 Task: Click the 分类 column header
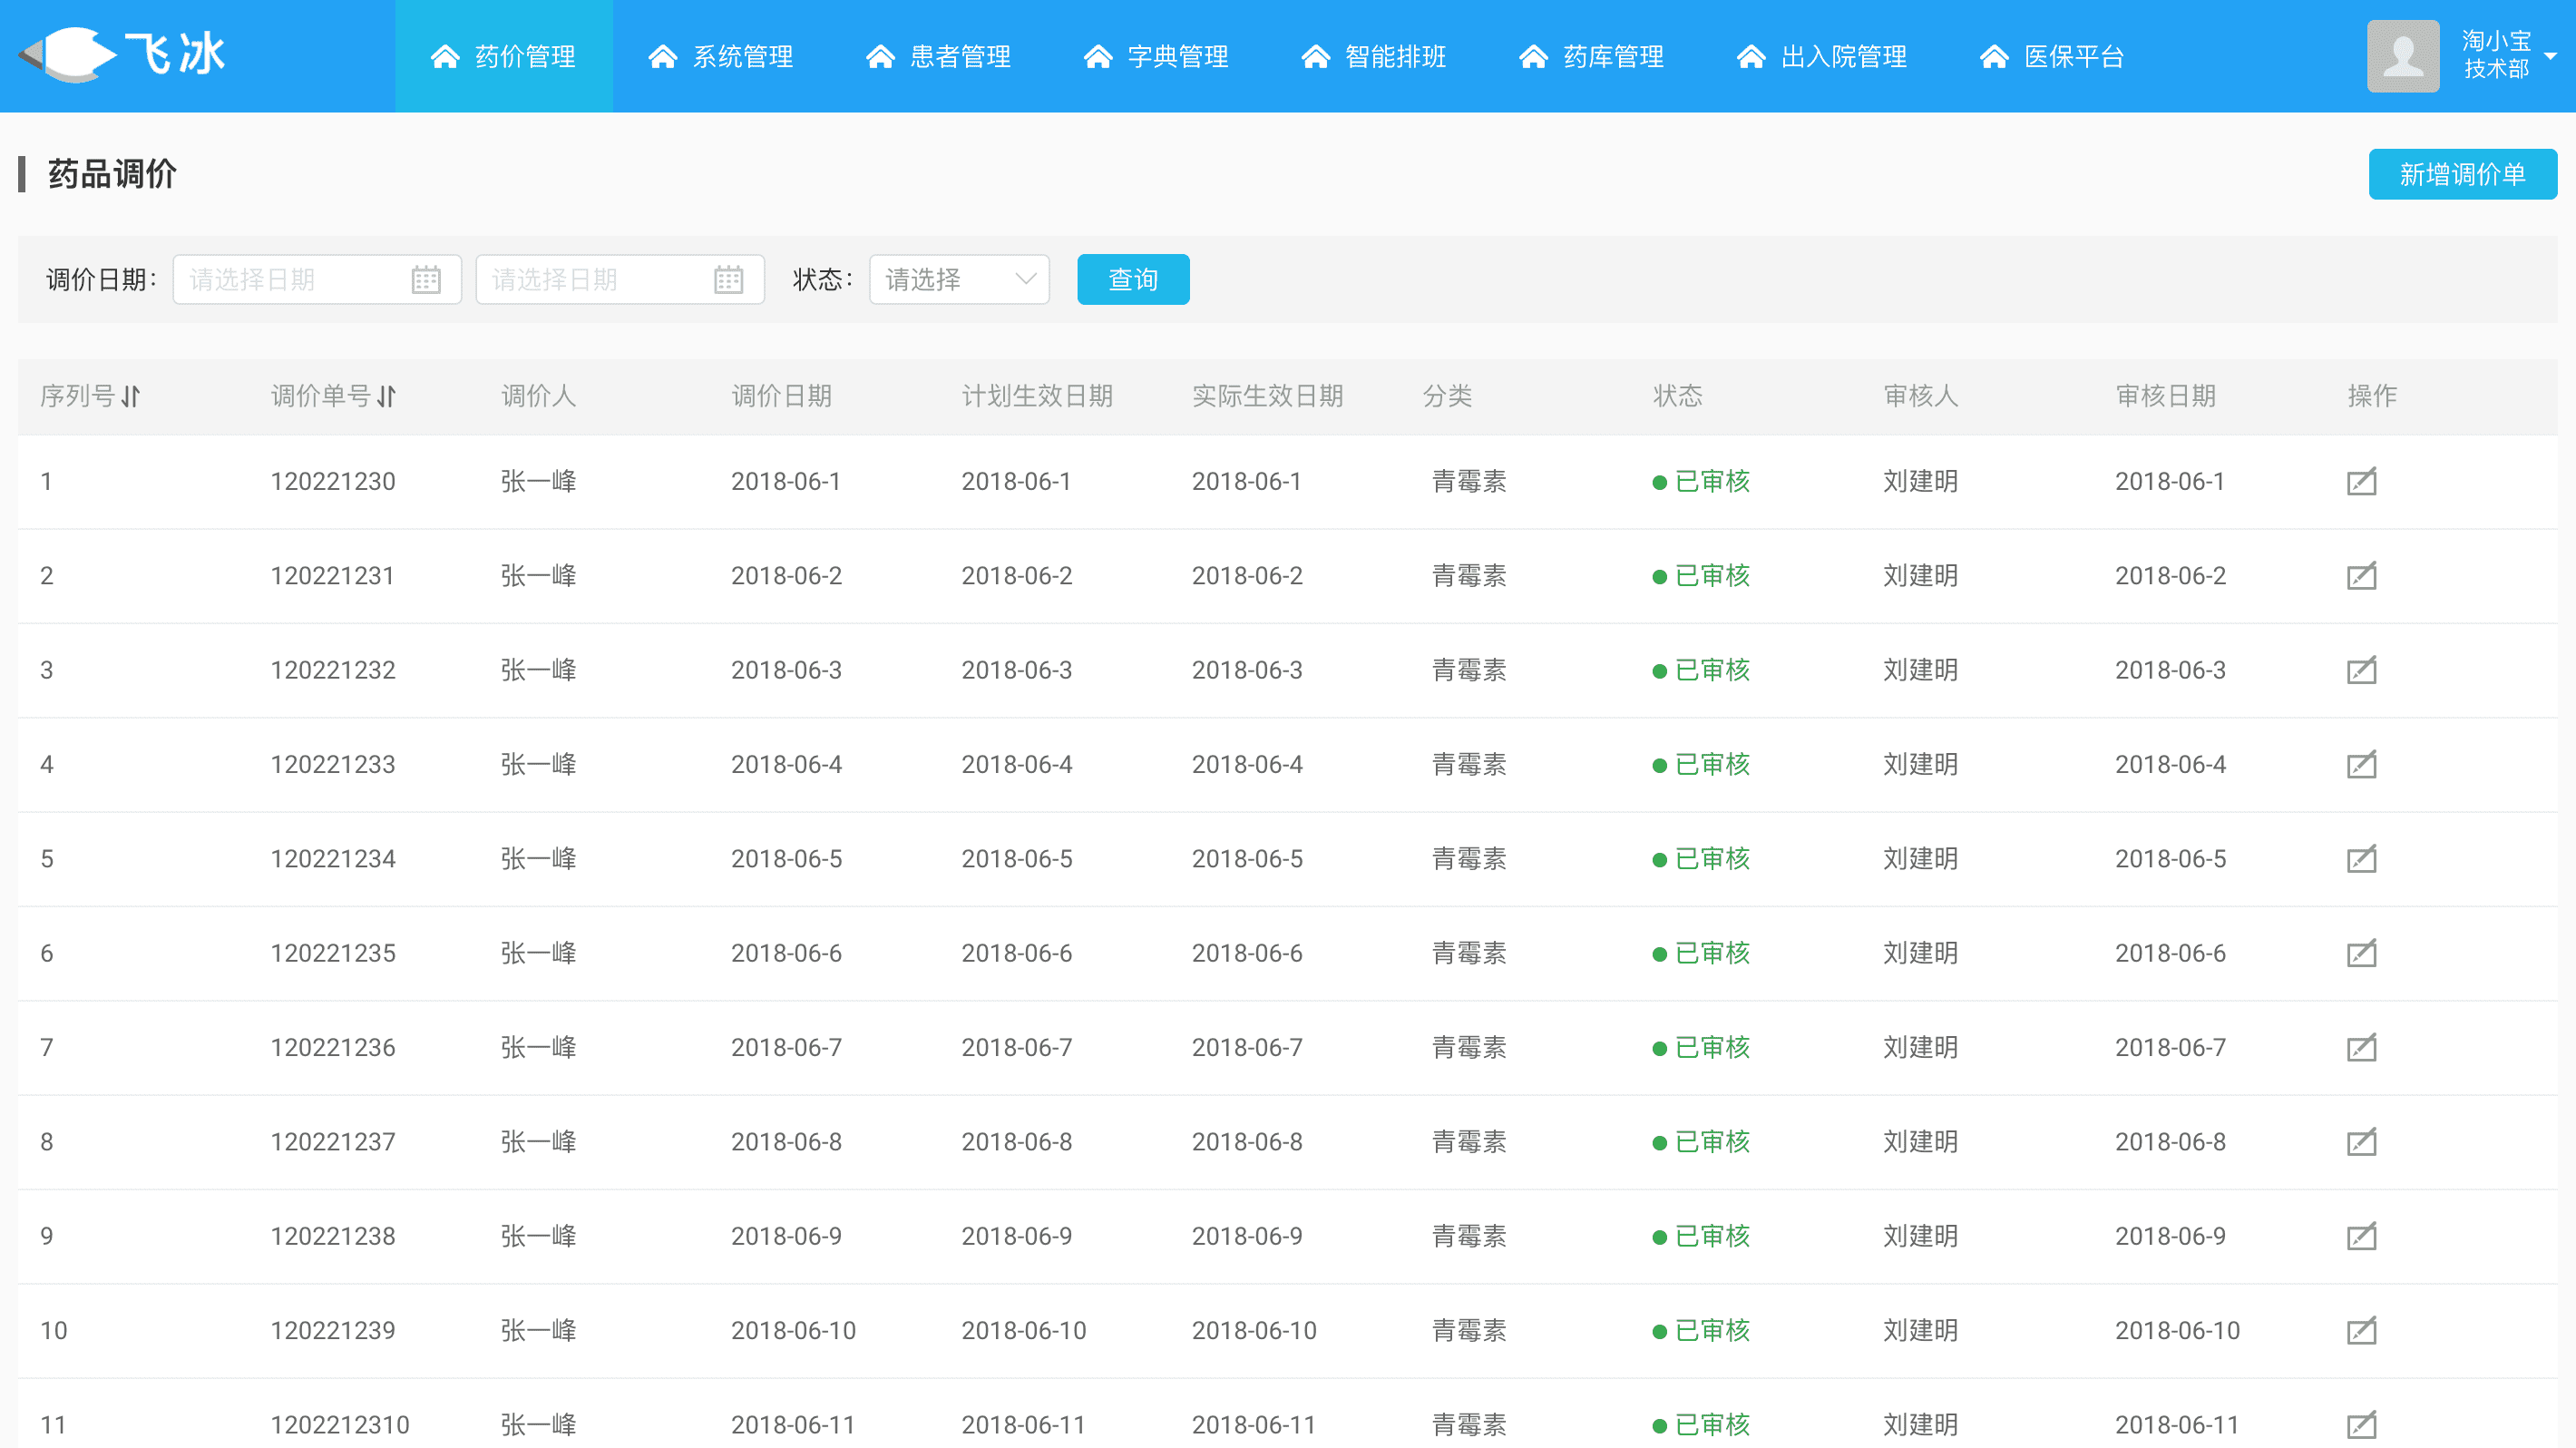coord(1447,396)
